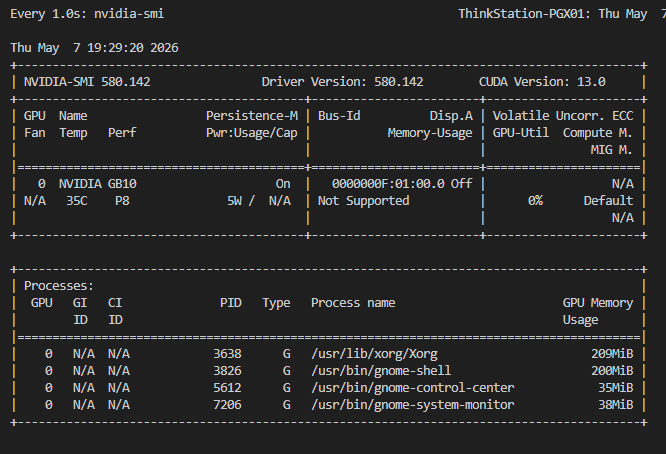Click the 'GPU Memory' column header
Image resolution: width=666 pixels, height=454 pixels.
598,302
